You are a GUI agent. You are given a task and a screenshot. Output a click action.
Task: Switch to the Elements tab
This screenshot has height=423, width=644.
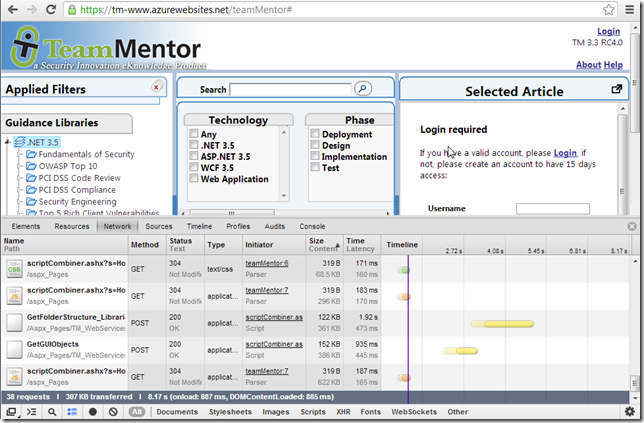[26, 226]
